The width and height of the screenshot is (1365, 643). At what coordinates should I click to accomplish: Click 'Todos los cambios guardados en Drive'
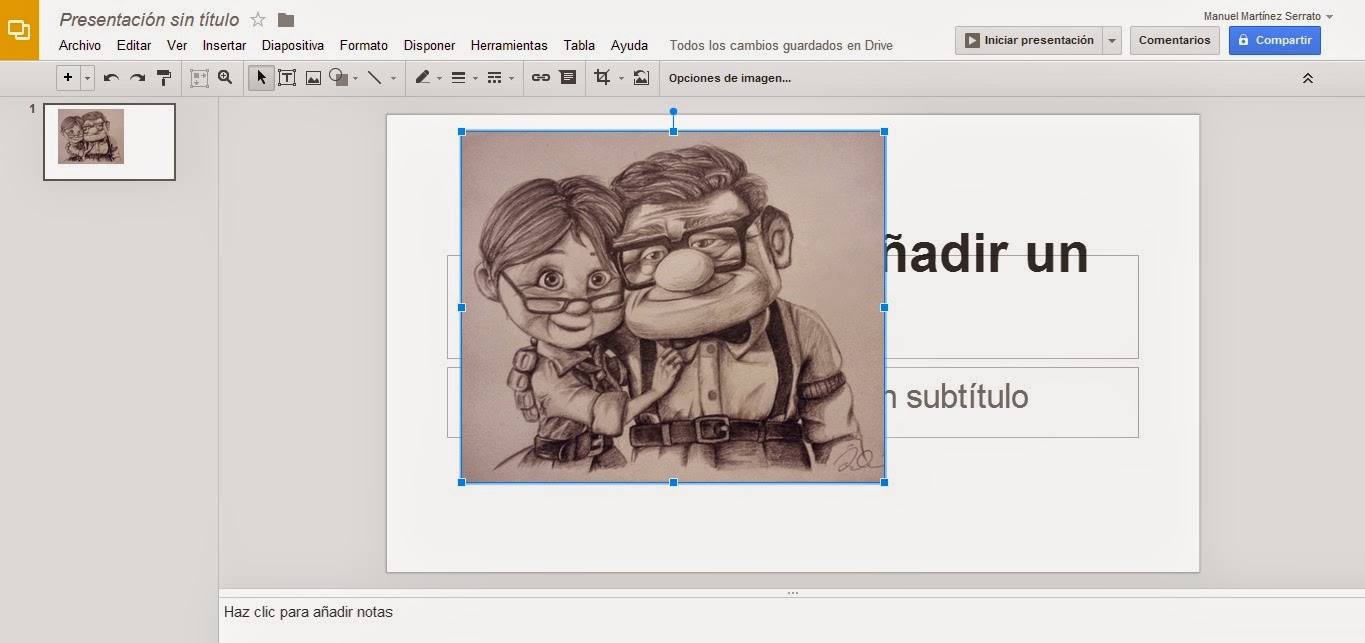[781, 45]
